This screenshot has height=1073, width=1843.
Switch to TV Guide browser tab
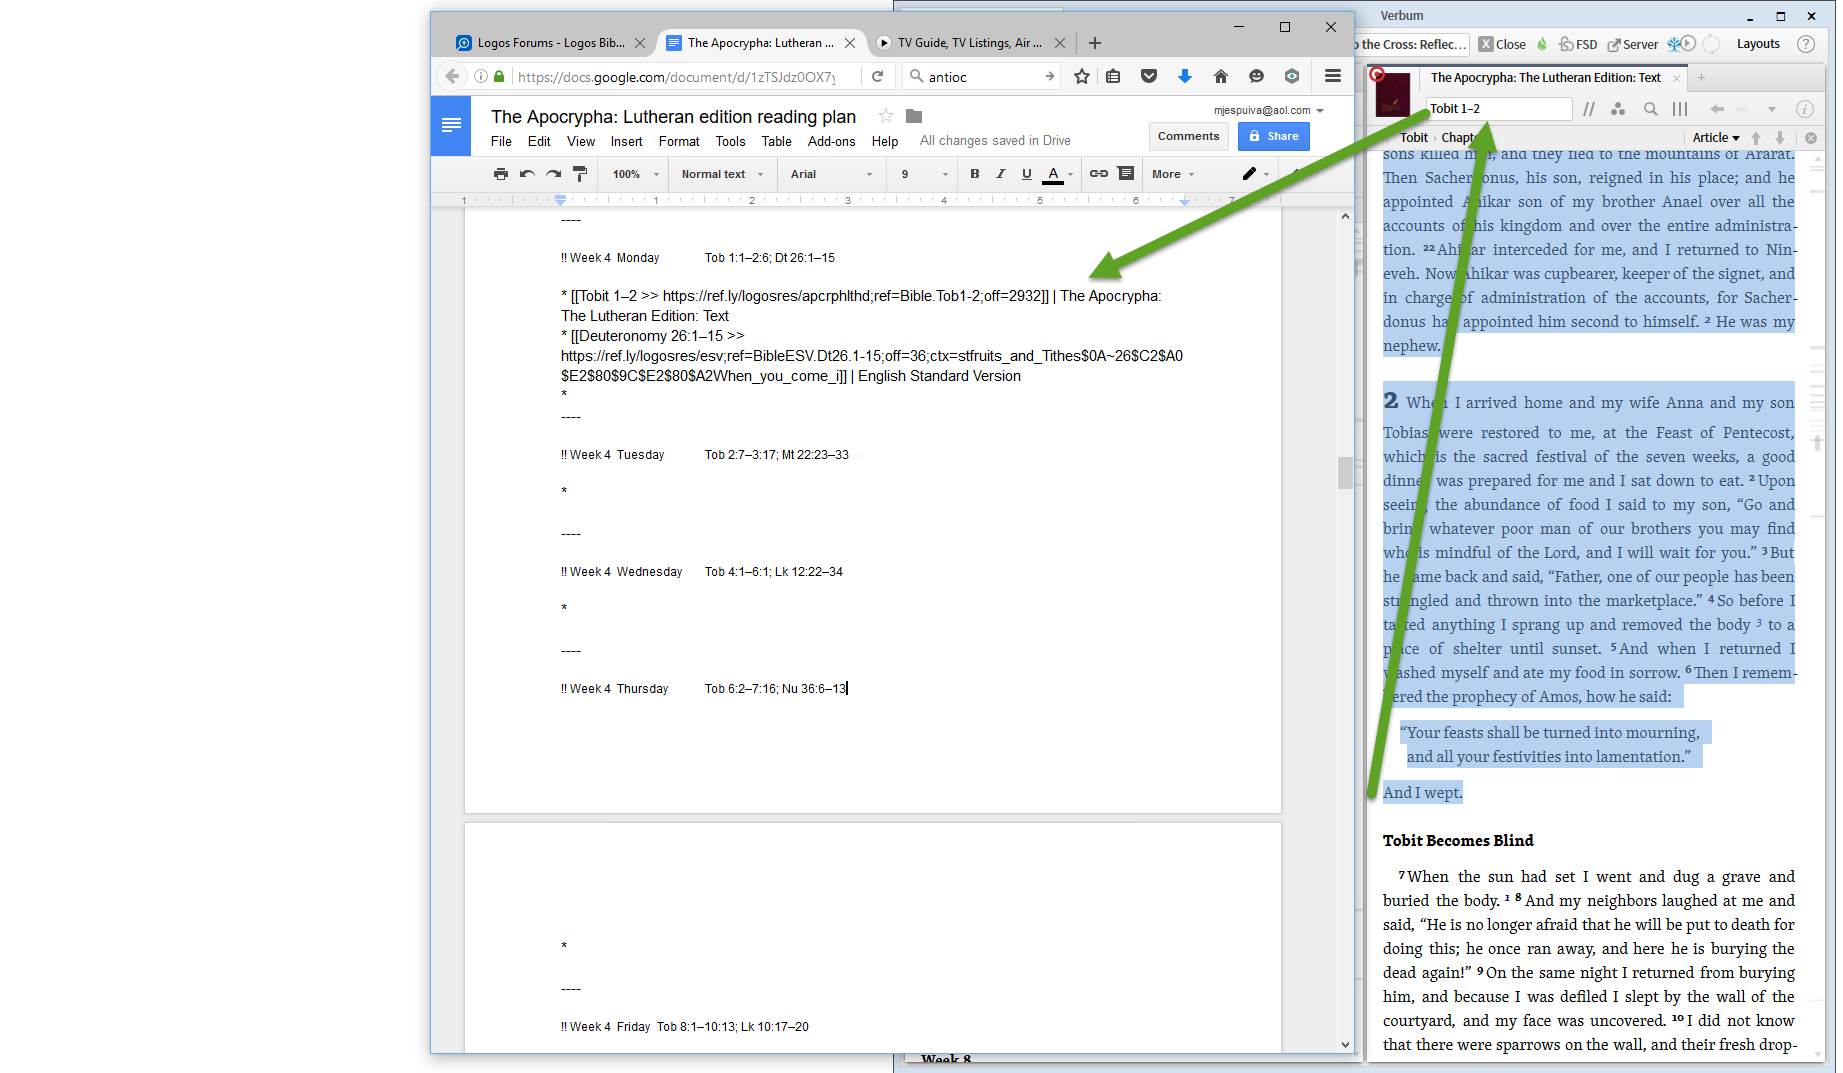(971, 43)
